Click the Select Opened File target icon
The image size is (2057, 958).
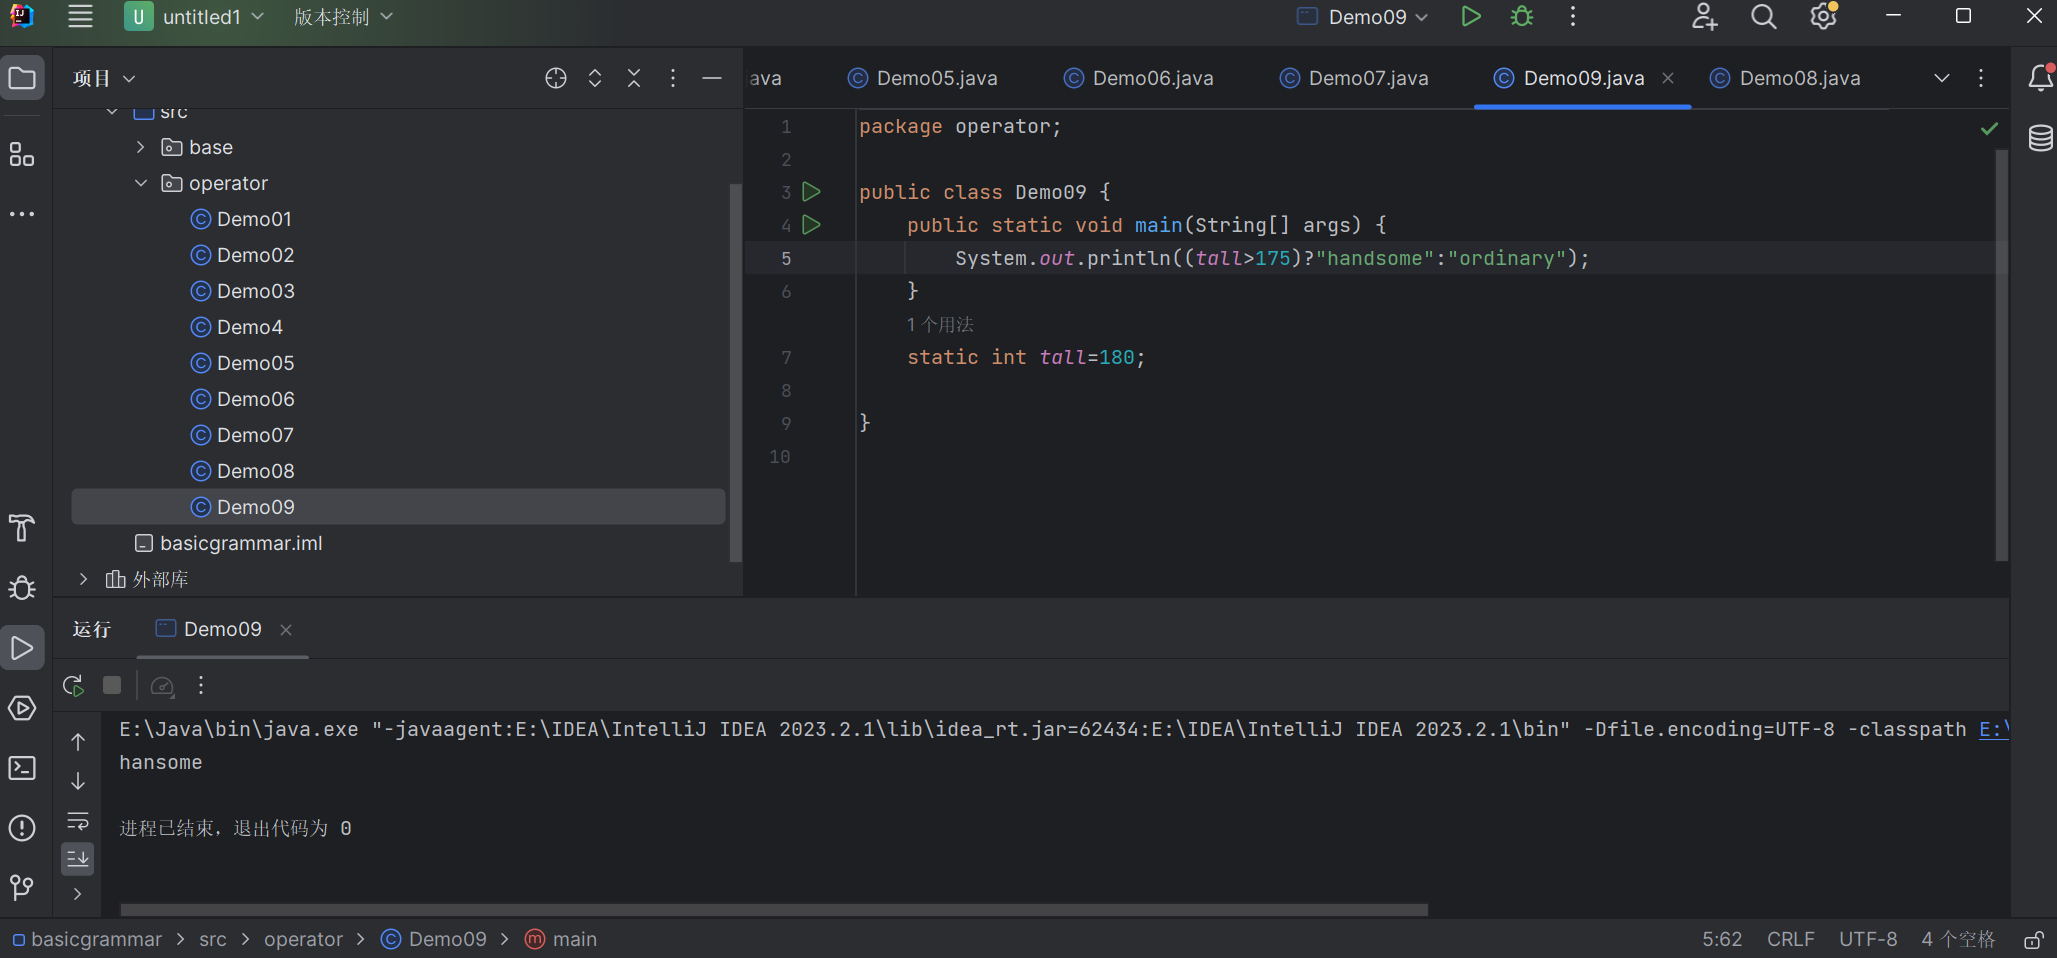point(556,78)
